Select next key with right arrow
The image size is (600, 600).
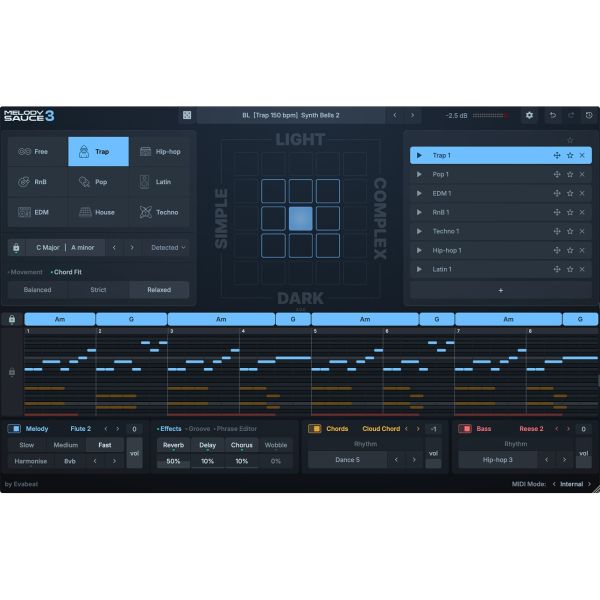132,248
